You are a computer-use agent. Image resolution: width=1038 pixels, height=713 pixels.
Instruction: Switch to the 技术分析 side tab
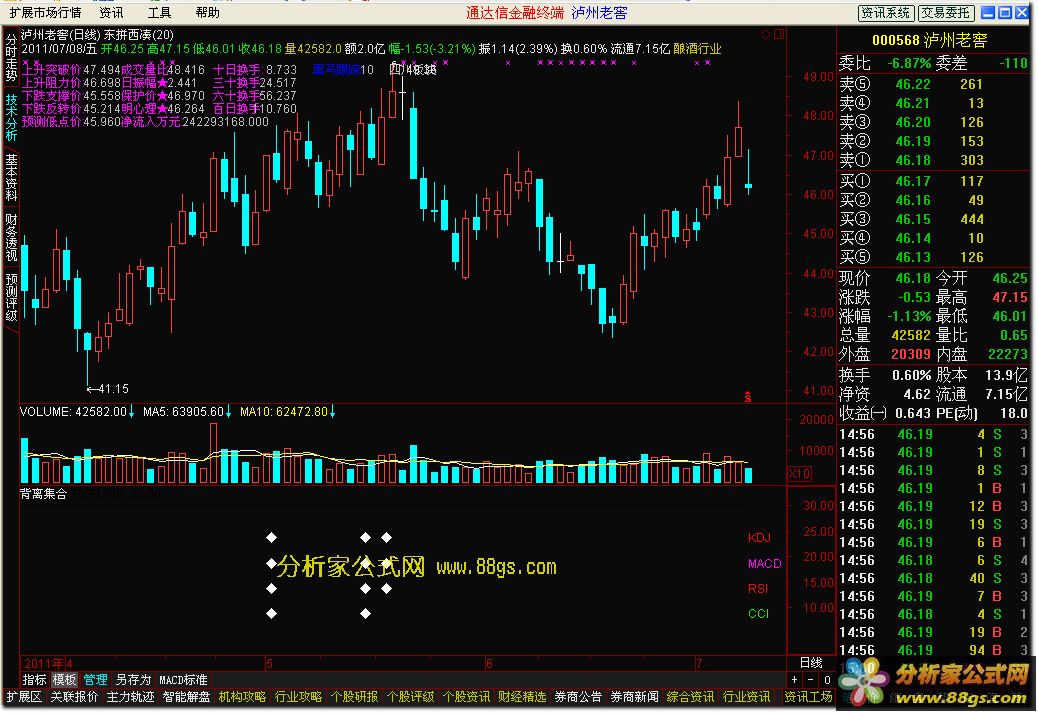tap(11, 117)
